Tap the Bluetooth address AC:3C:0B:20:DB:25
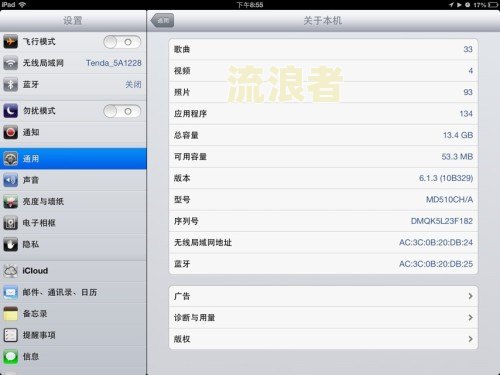 436,264
